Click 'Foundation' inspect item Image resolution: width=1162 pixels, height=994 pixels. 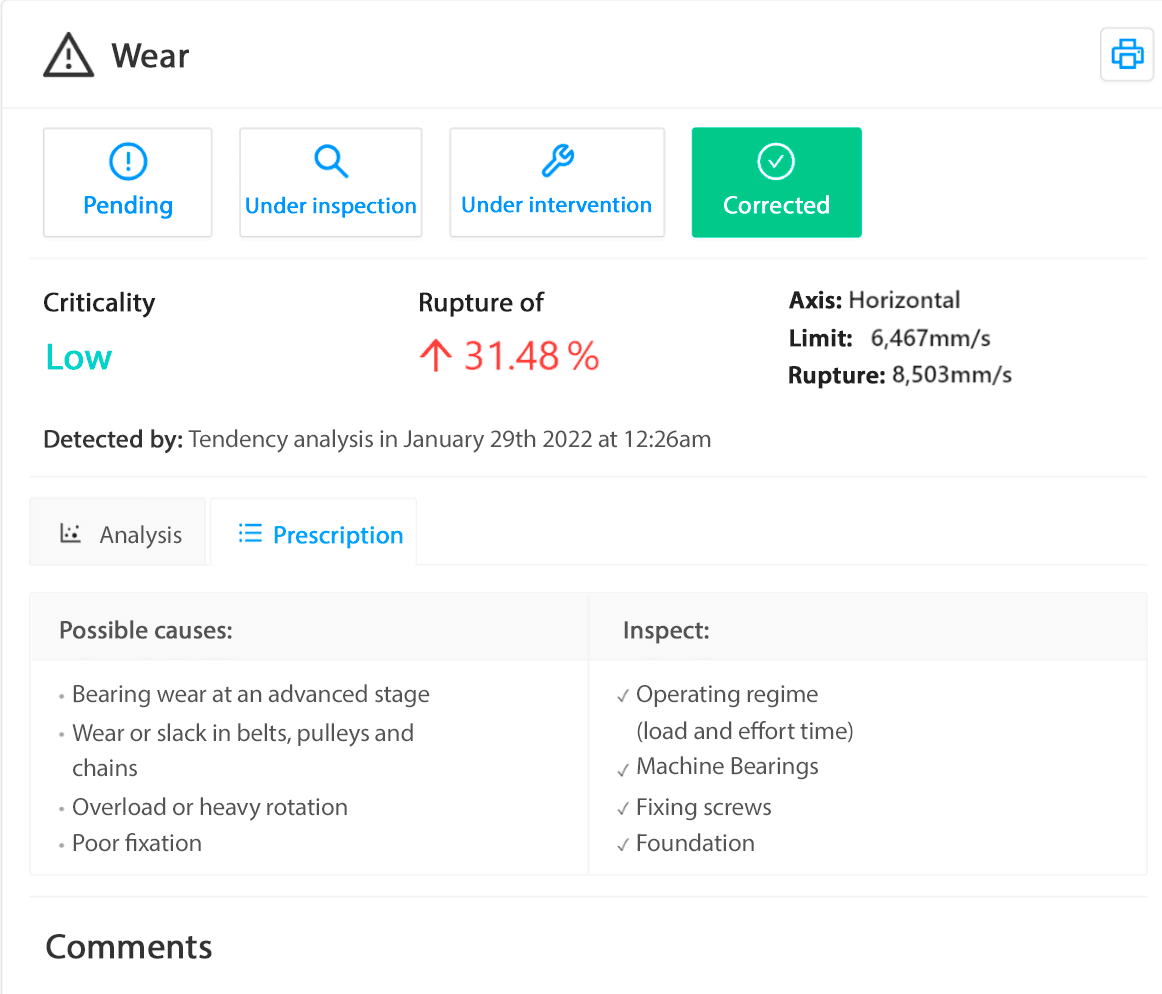(x=695, y=843)
